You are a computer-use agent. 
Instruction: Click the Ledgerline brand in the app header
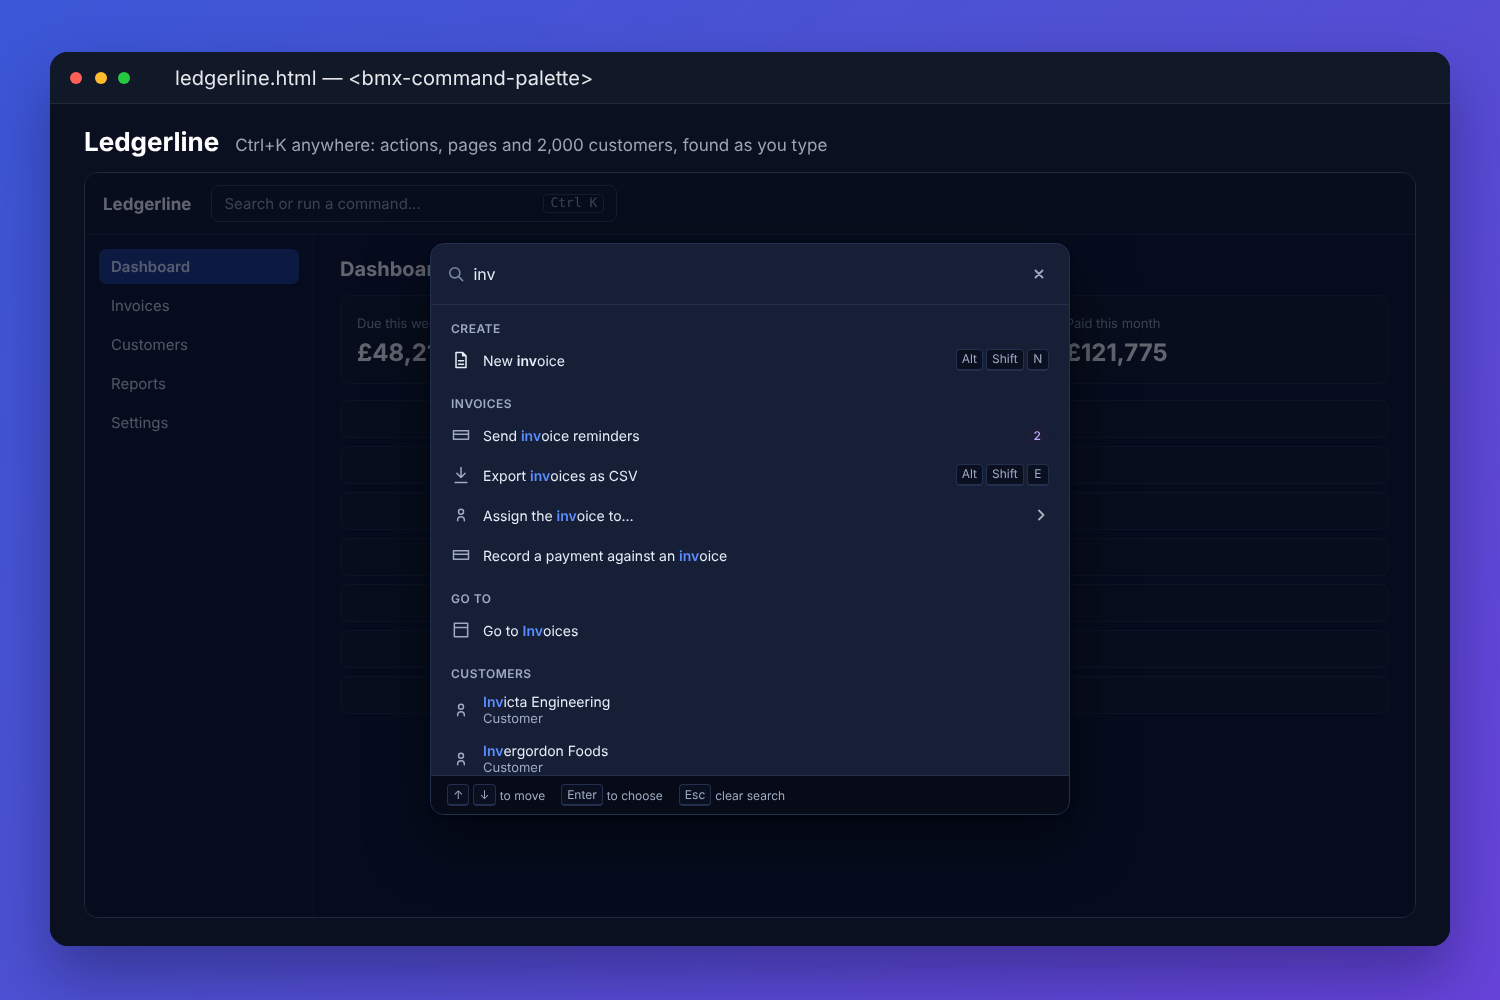pyautogui.click(x=147, y=204)
